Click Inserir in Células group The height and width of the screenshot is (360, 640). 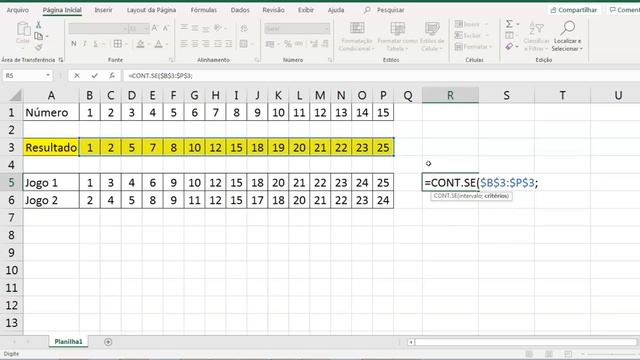coord(471,24)
